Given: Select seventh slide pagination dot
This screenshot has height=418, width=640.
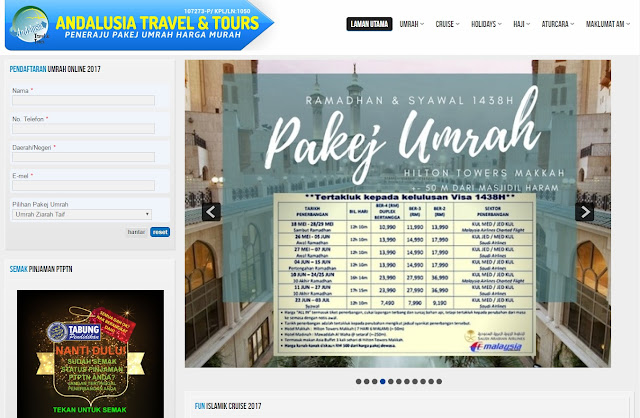Looking at the screenshot, I should tap(407, 381).
